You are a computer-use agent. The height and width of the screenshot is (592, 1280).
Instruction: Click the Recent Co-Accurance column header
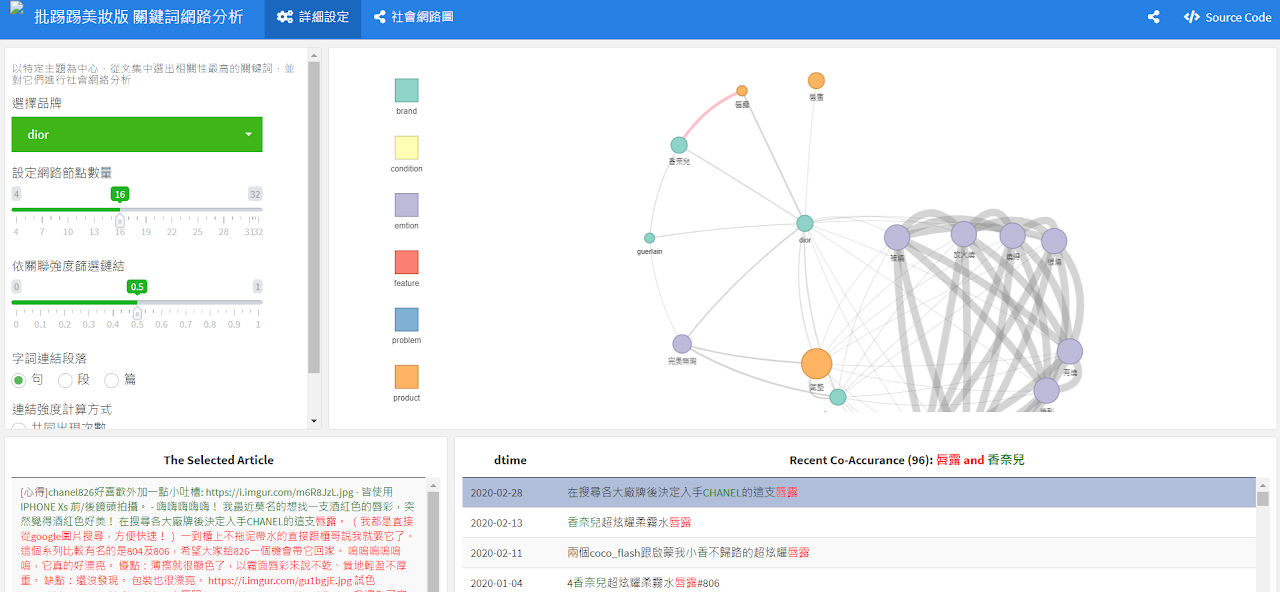tap(907, 460)
